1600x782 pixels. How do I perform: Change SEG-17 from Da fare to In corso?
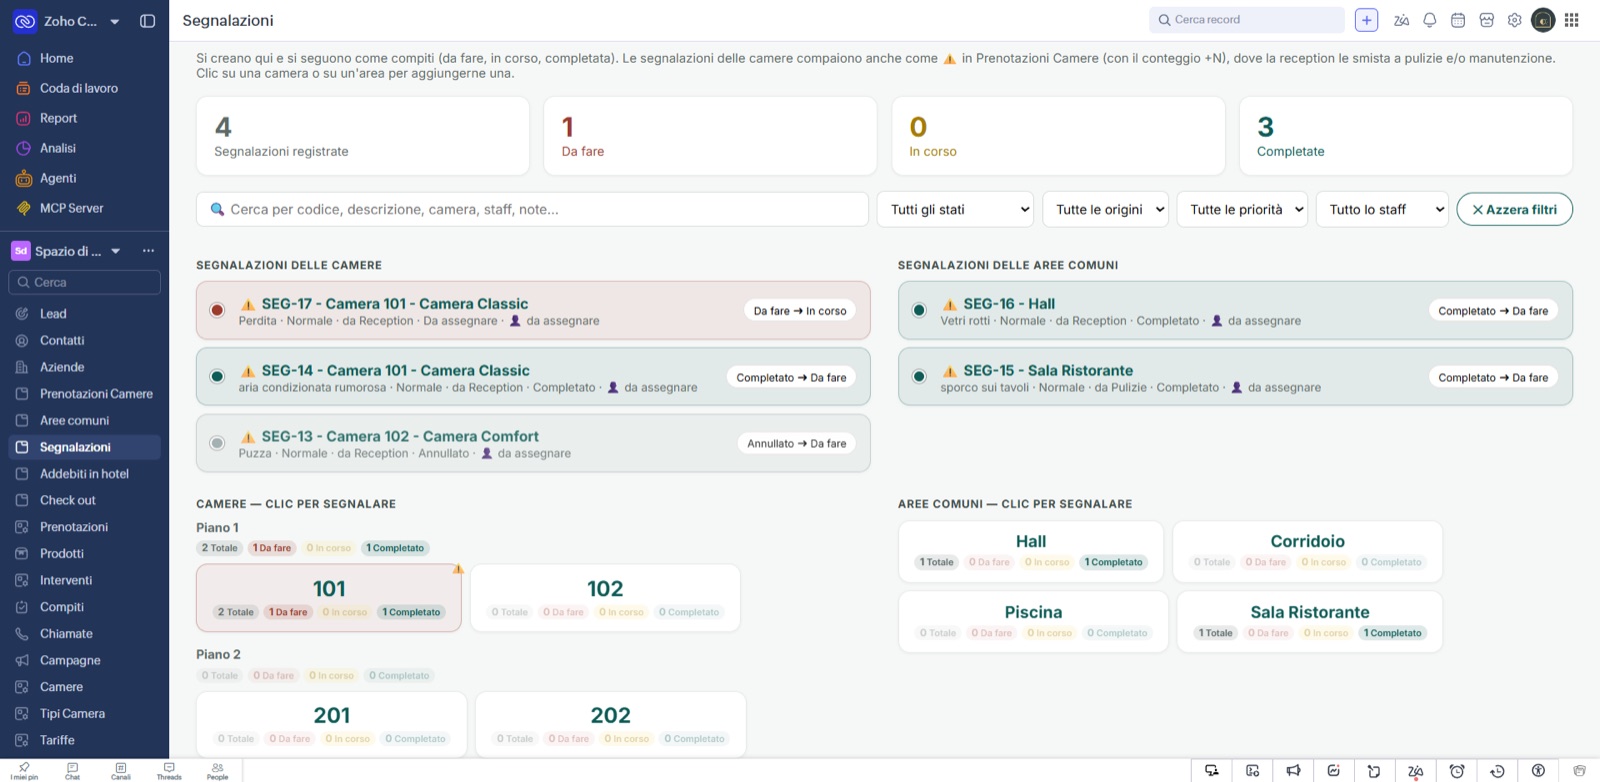(800, 311)
